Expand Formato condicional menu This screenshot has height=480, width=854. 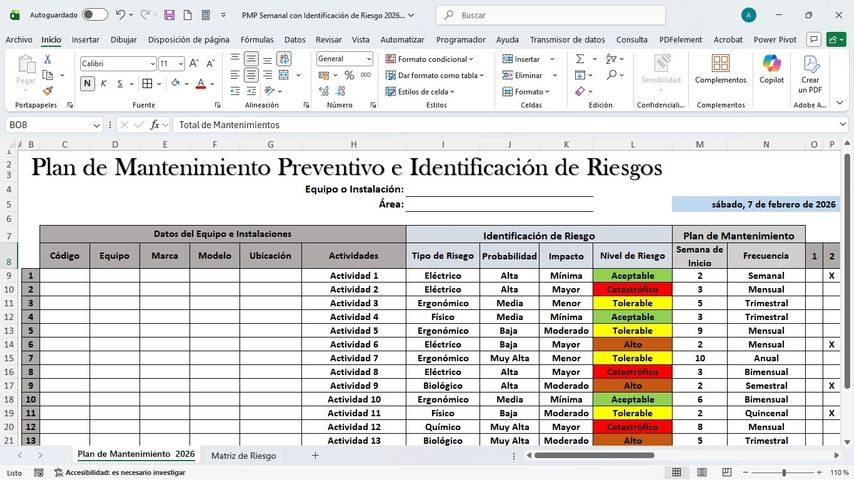point(429,59)
